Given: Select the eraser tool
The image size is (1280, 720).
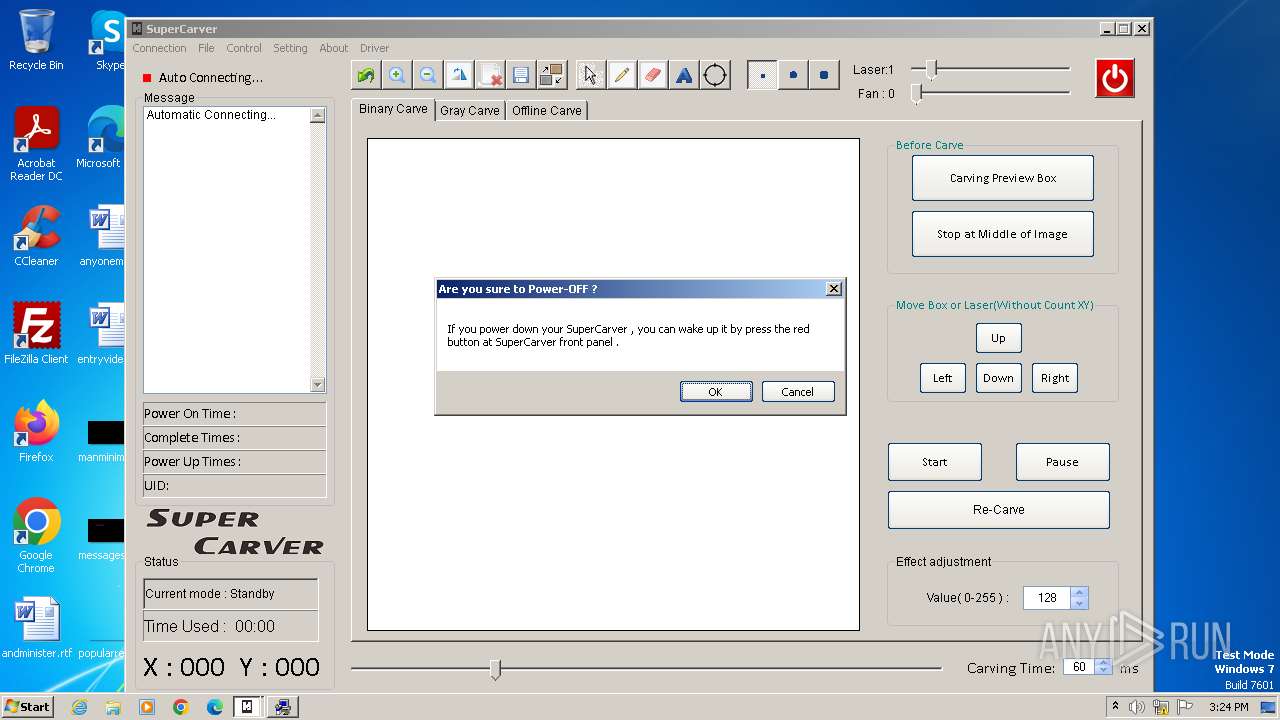Looking at the screenshot, I should pos(653,75).
